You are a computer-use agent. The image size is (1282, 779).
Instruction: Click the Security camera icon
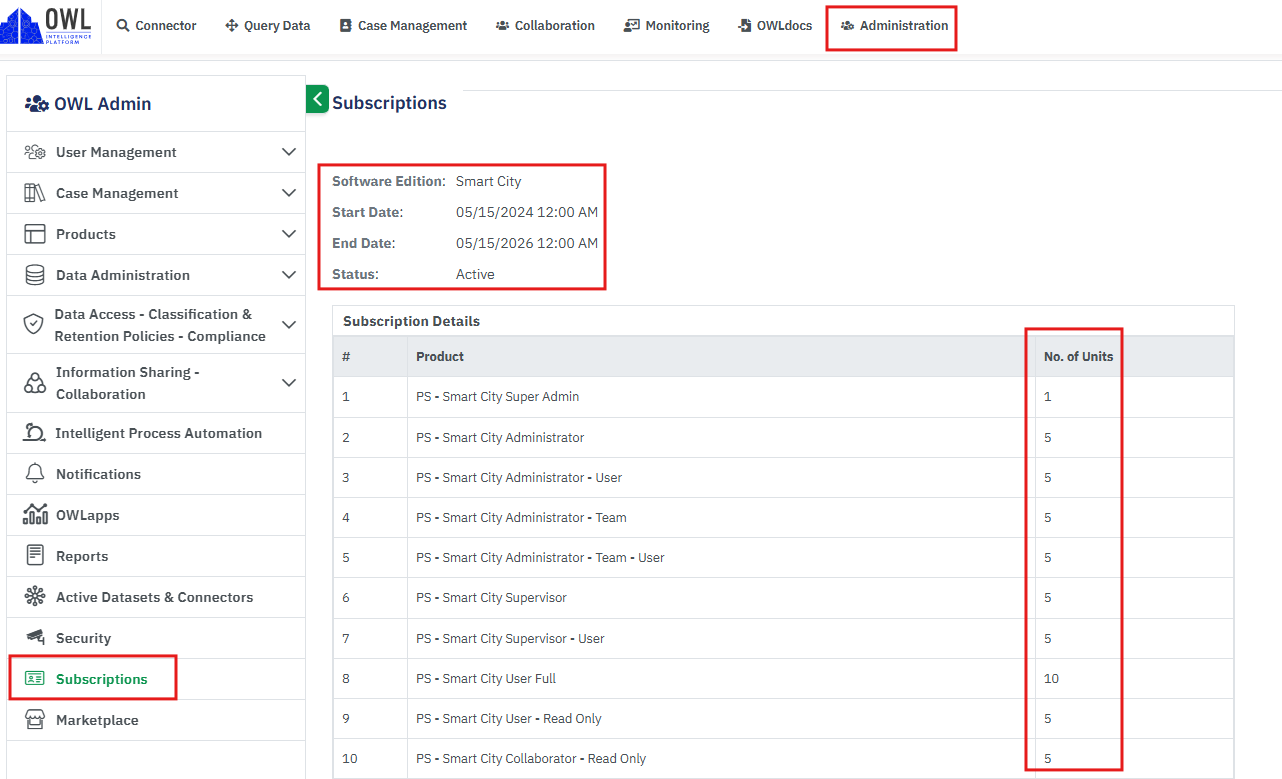click(x=35, y=637)
